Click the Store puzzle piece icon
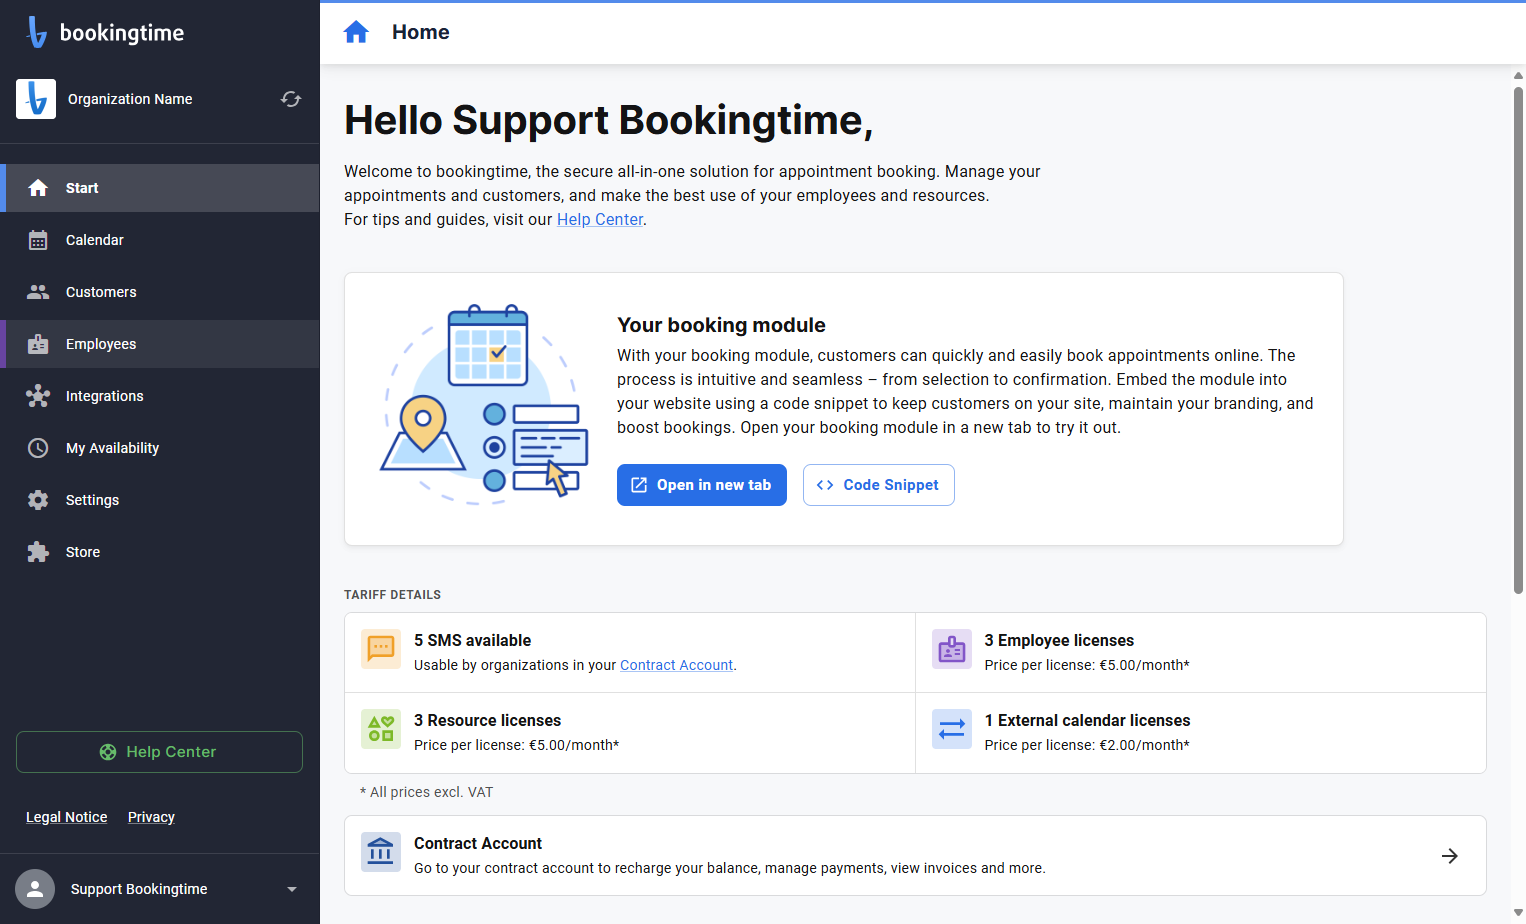 coord(38,552)
